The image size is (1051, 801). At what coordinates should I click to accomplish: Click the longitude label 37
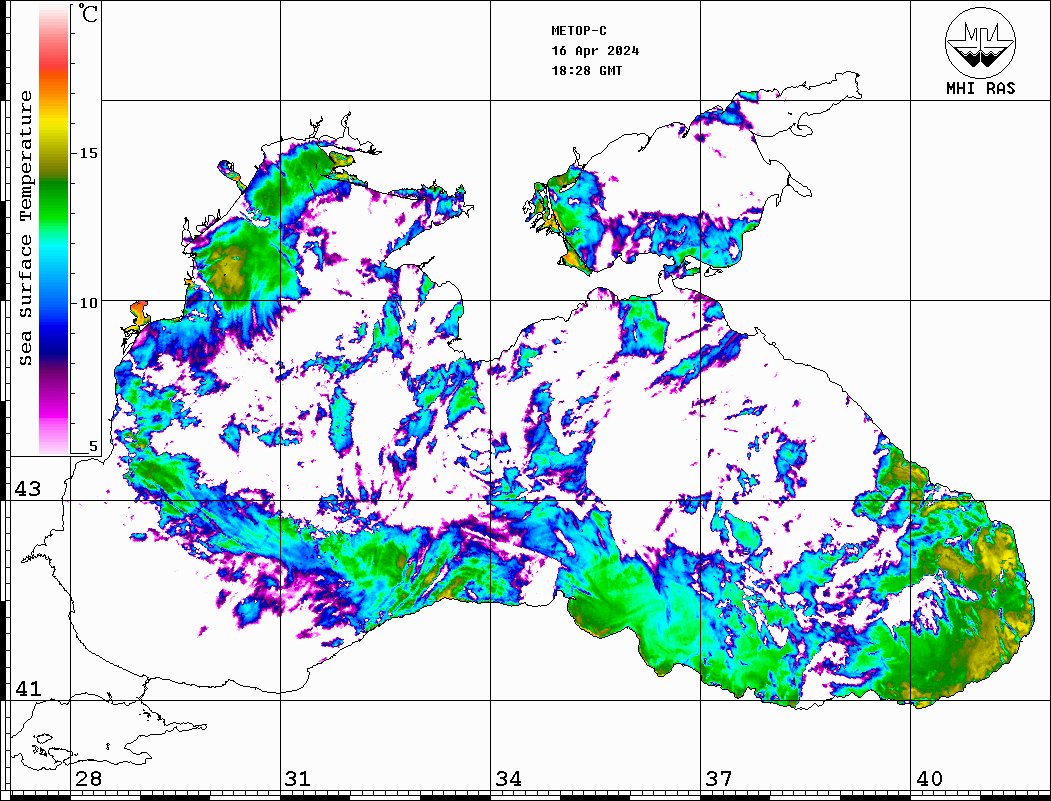[x=718, y=779]
